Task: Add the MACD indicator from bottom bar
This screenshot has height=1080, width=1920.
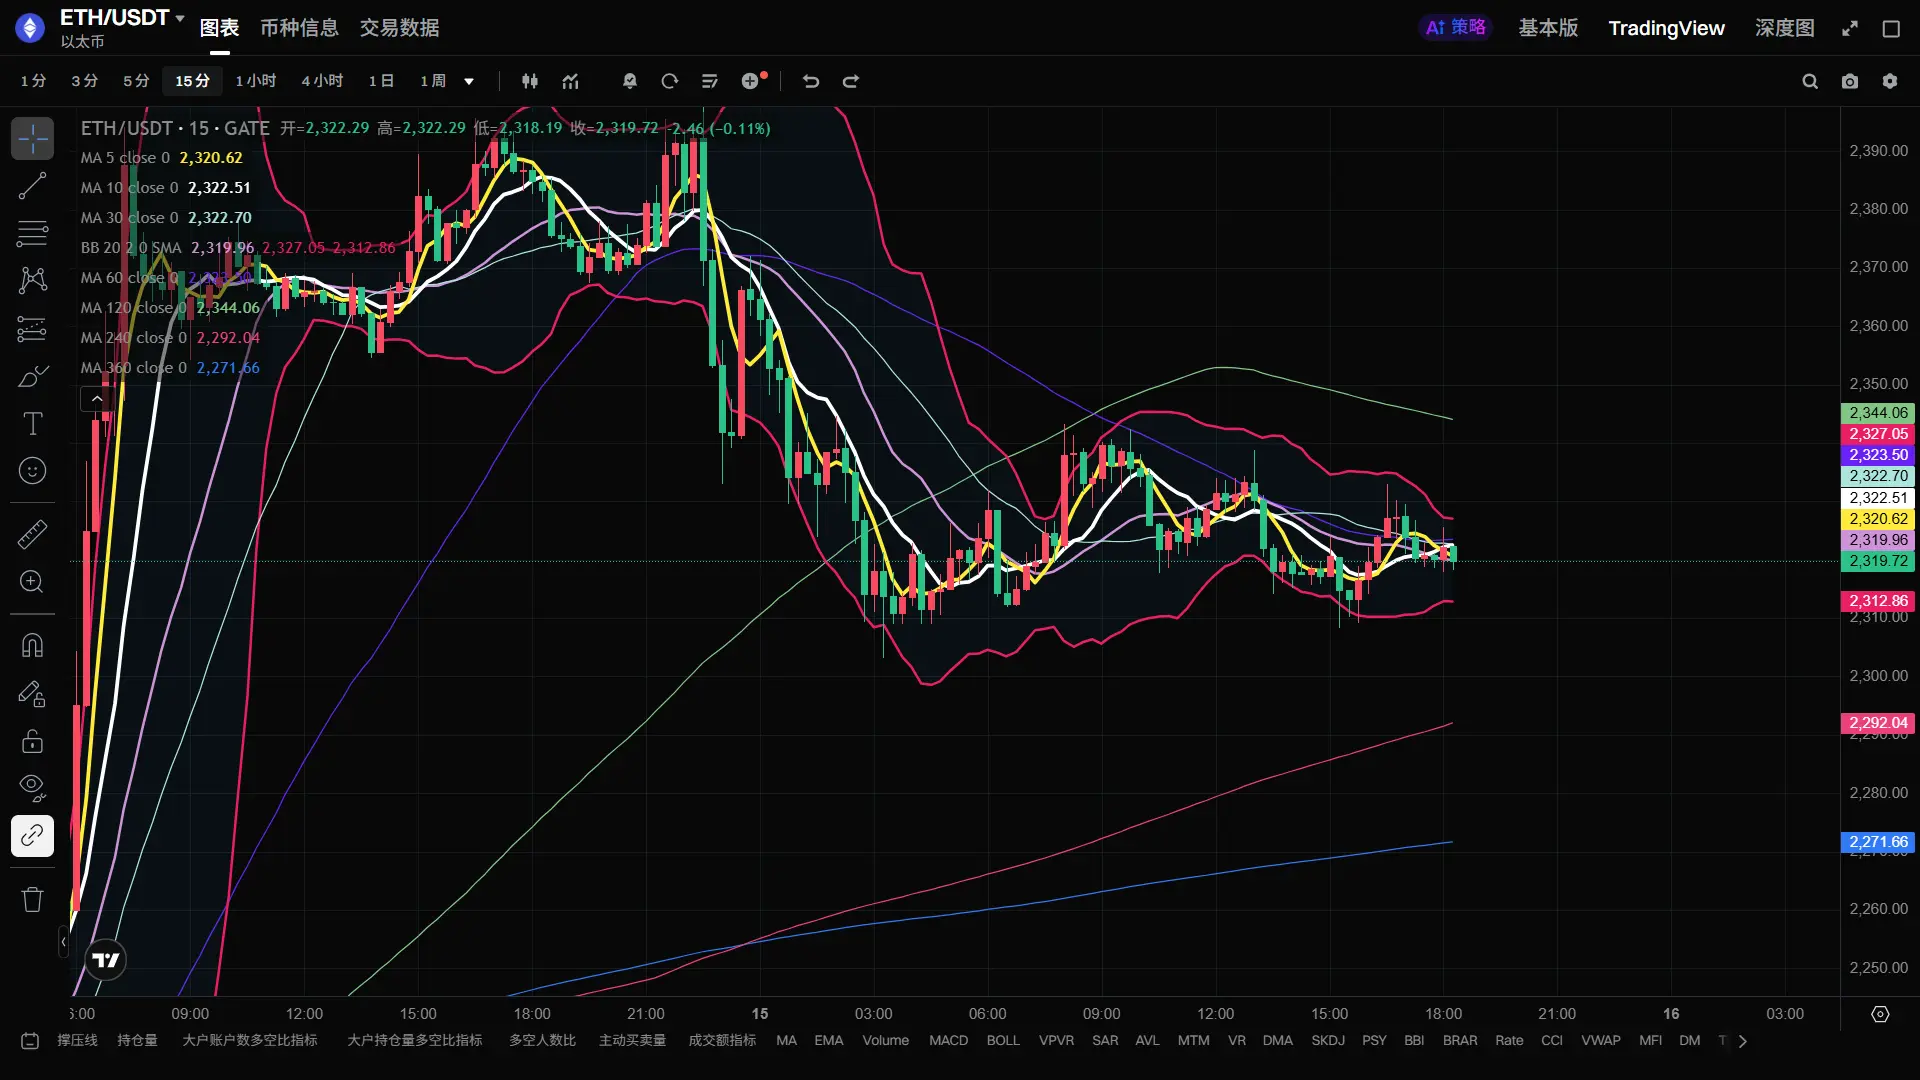Action: (948, 1041)
